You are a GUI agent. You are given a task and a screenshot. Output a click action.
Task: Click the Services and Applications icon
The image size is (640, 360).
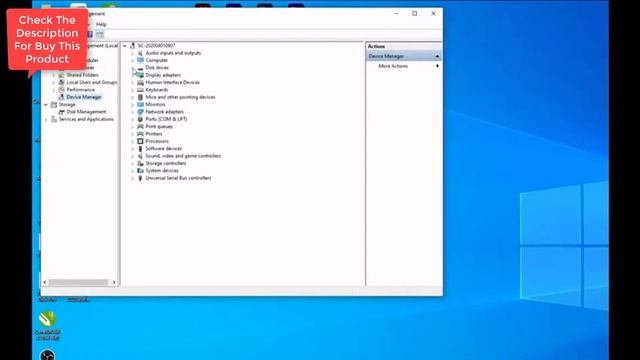[x=54, y=119]
